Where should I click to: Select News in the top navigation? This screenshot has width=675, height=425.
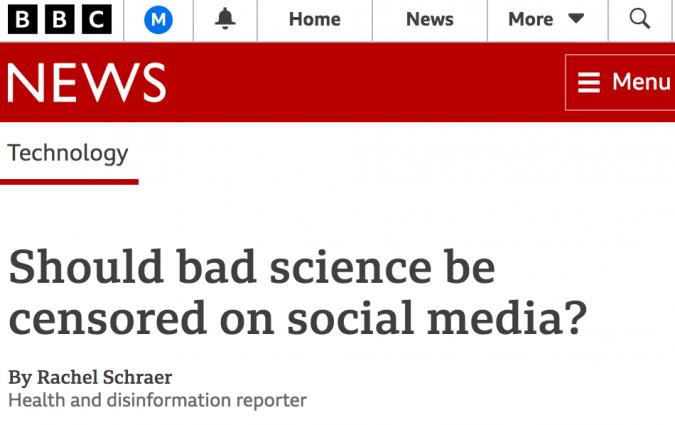430,19
